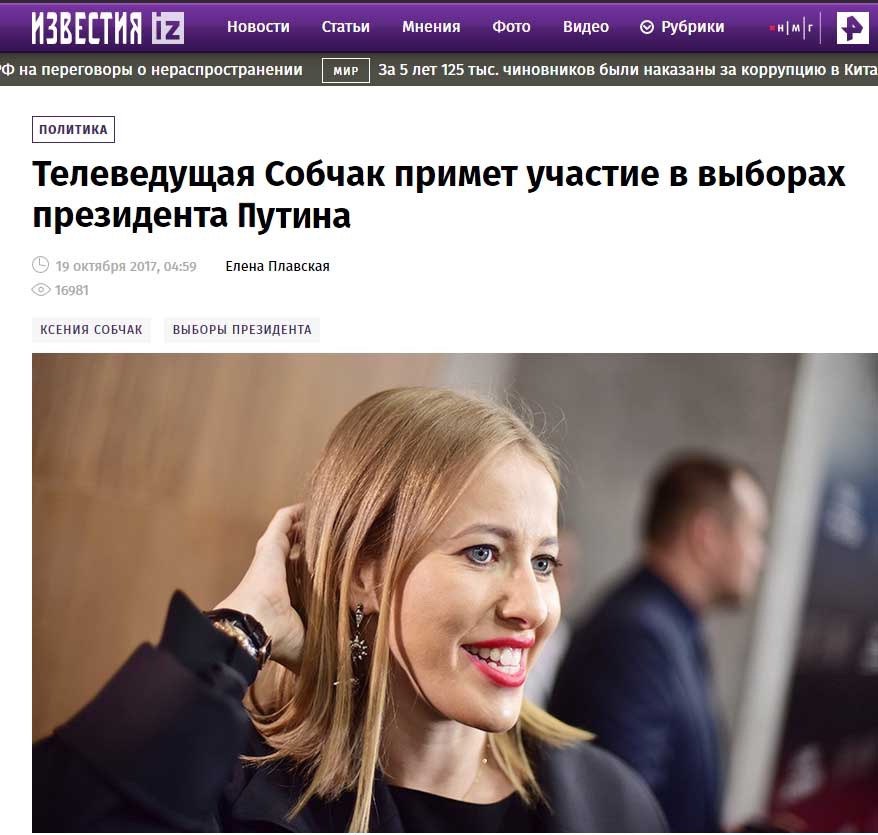The height and width of the screenshot is (835, 878).
Task: Click the article photo of the woman
Action: pos(455,593)
